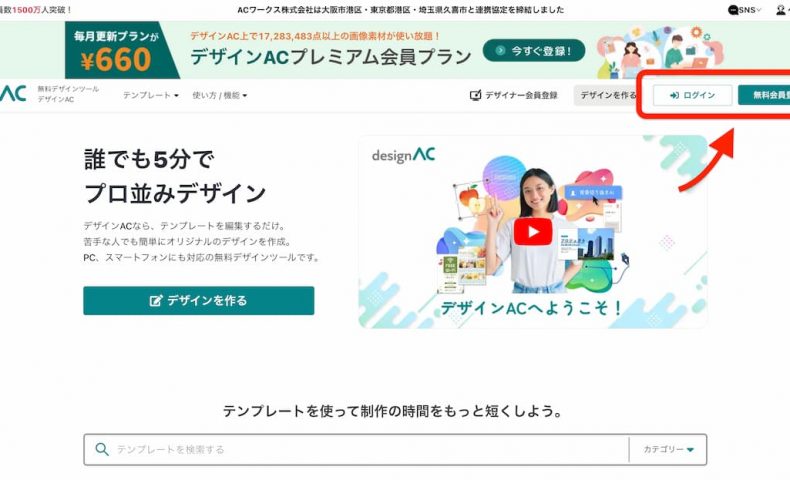Play the YouTube video on the welcome banner
790x480 pixels.
pos(533,232)
